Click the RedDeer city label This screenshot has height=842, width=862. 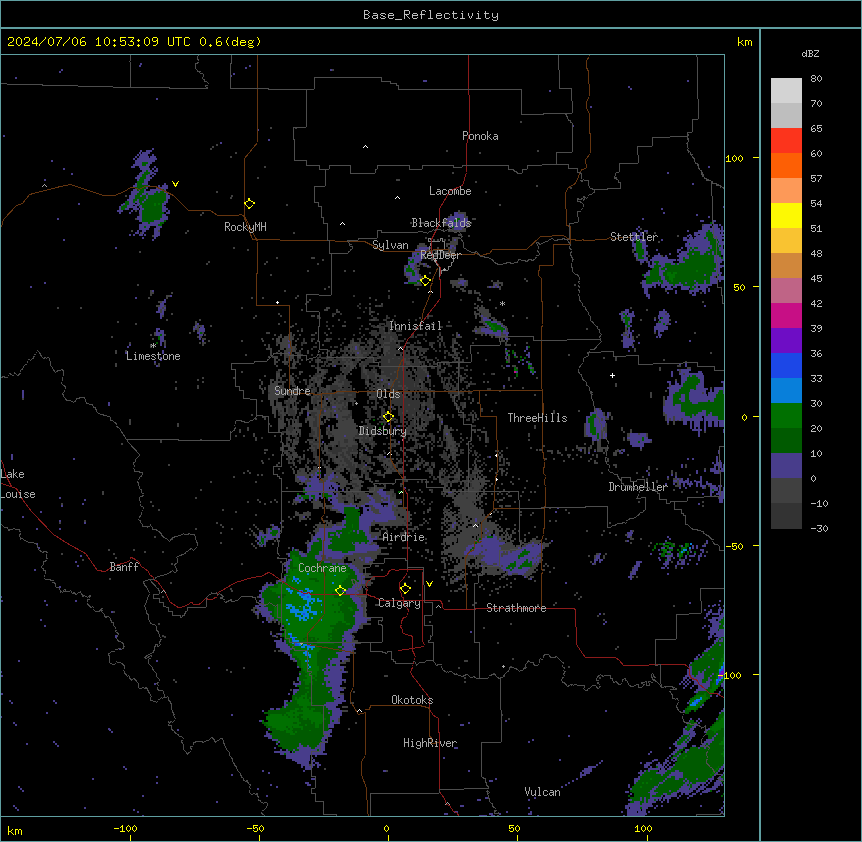coord(440,255)
